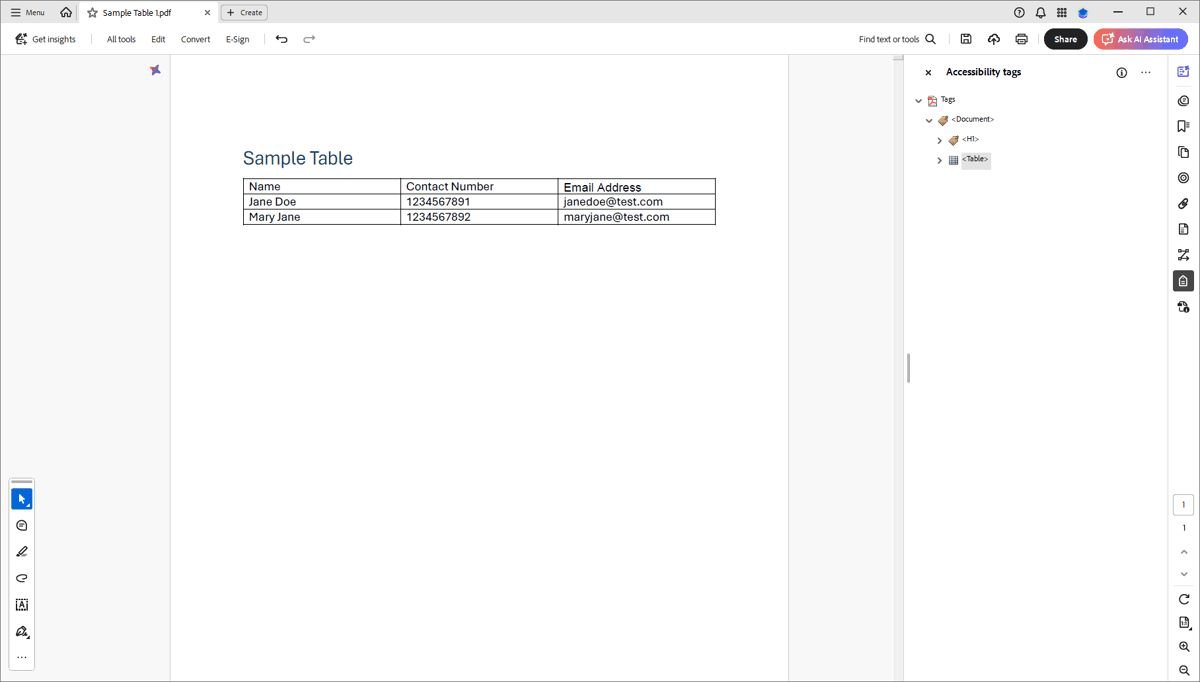The width and height of the screenshot is (1200, 682).
Task: Zoom in on the document
Action: click(x=1184, y=647)
